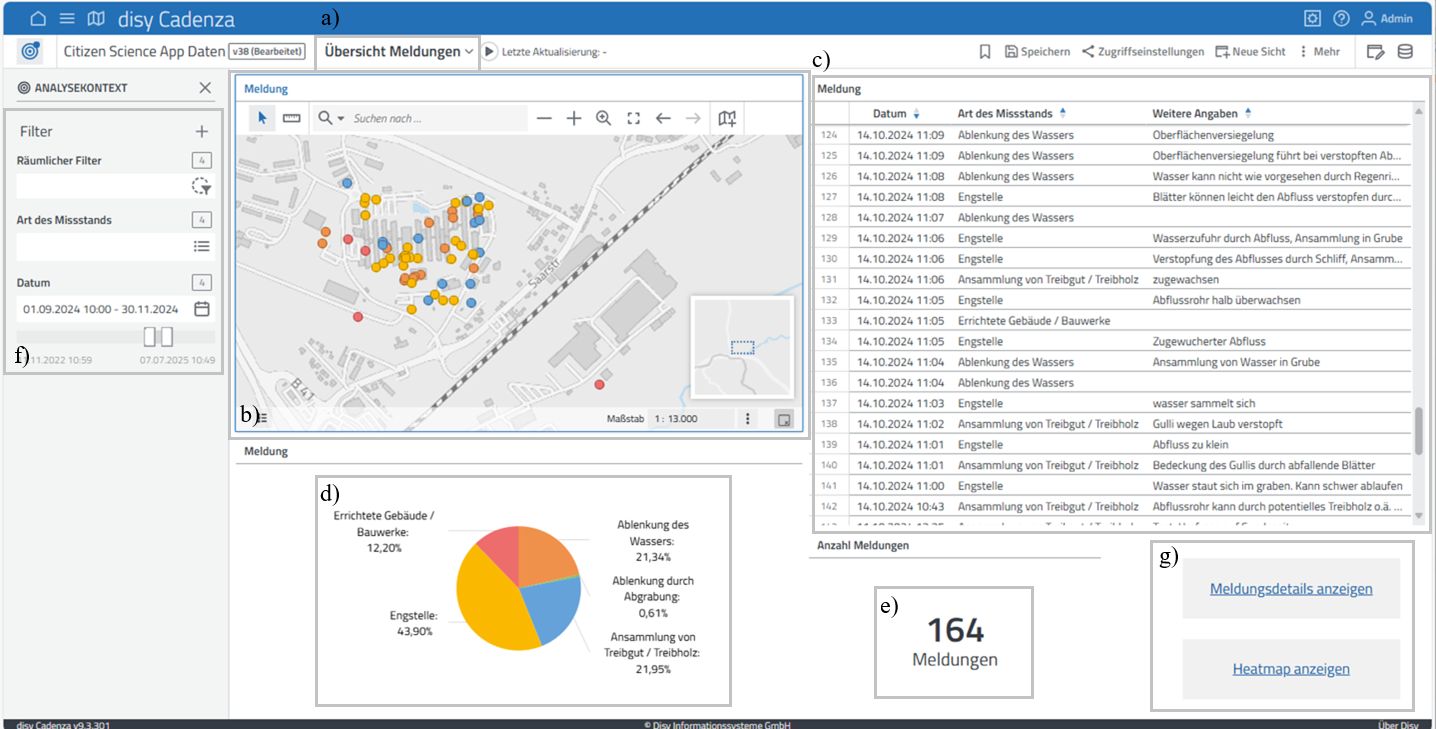Viewport: 1436px width, 729px height.
Task: Toggle the Analysekontext panel target icon
Action: [30, 51]
